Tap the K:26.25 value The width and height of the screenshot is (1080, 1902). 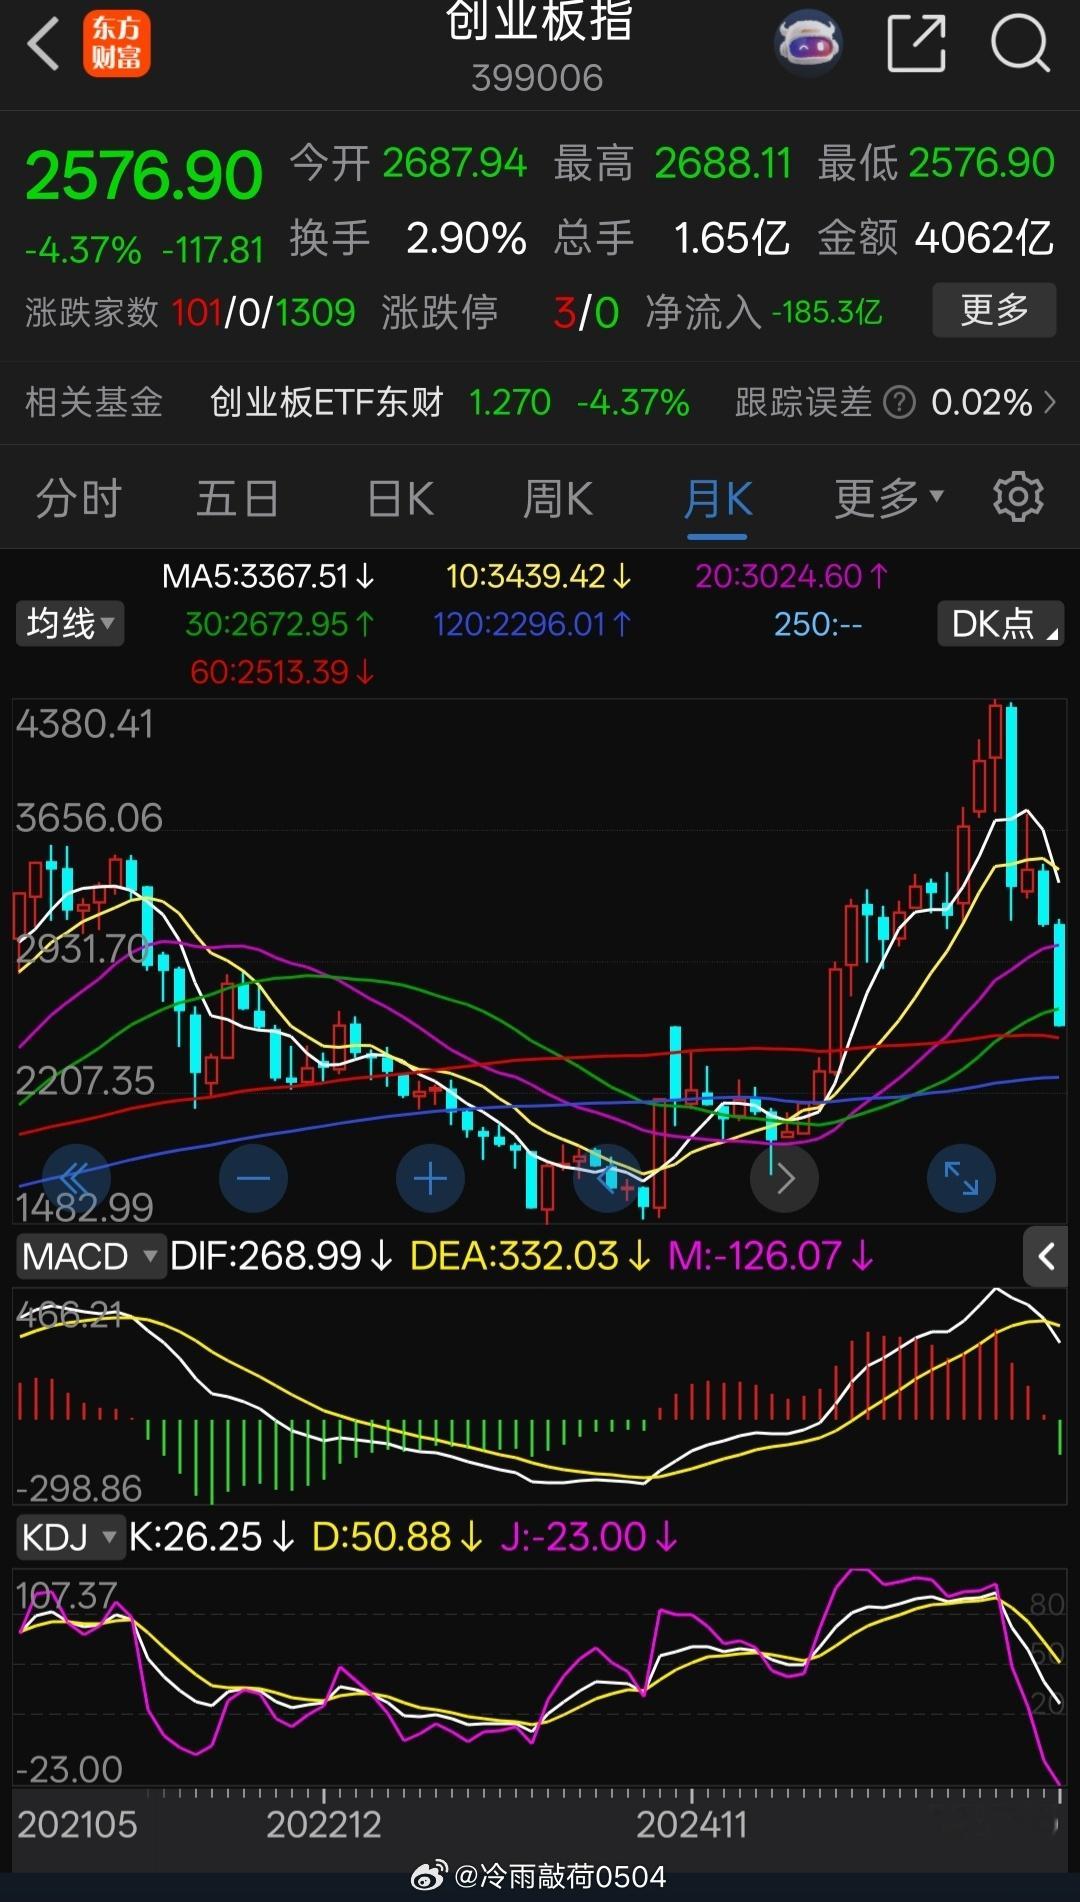coord(212,1537)
